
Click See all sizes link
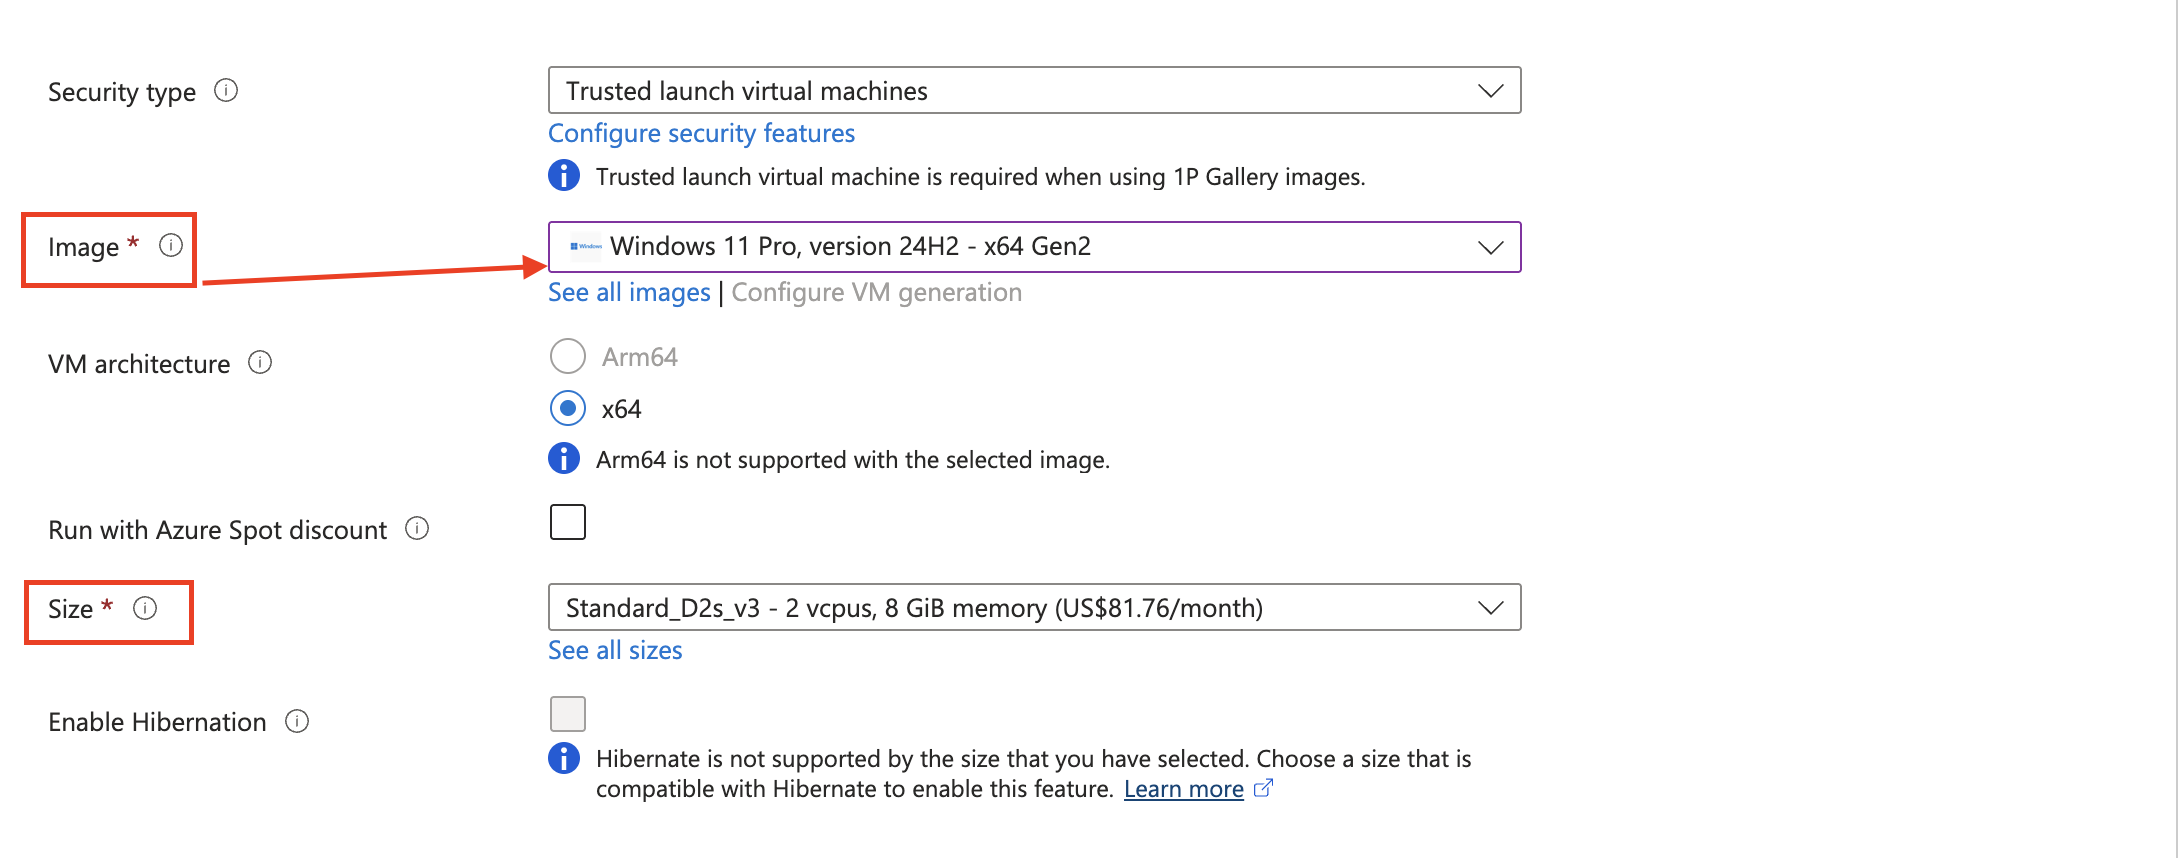pos(615,650)
